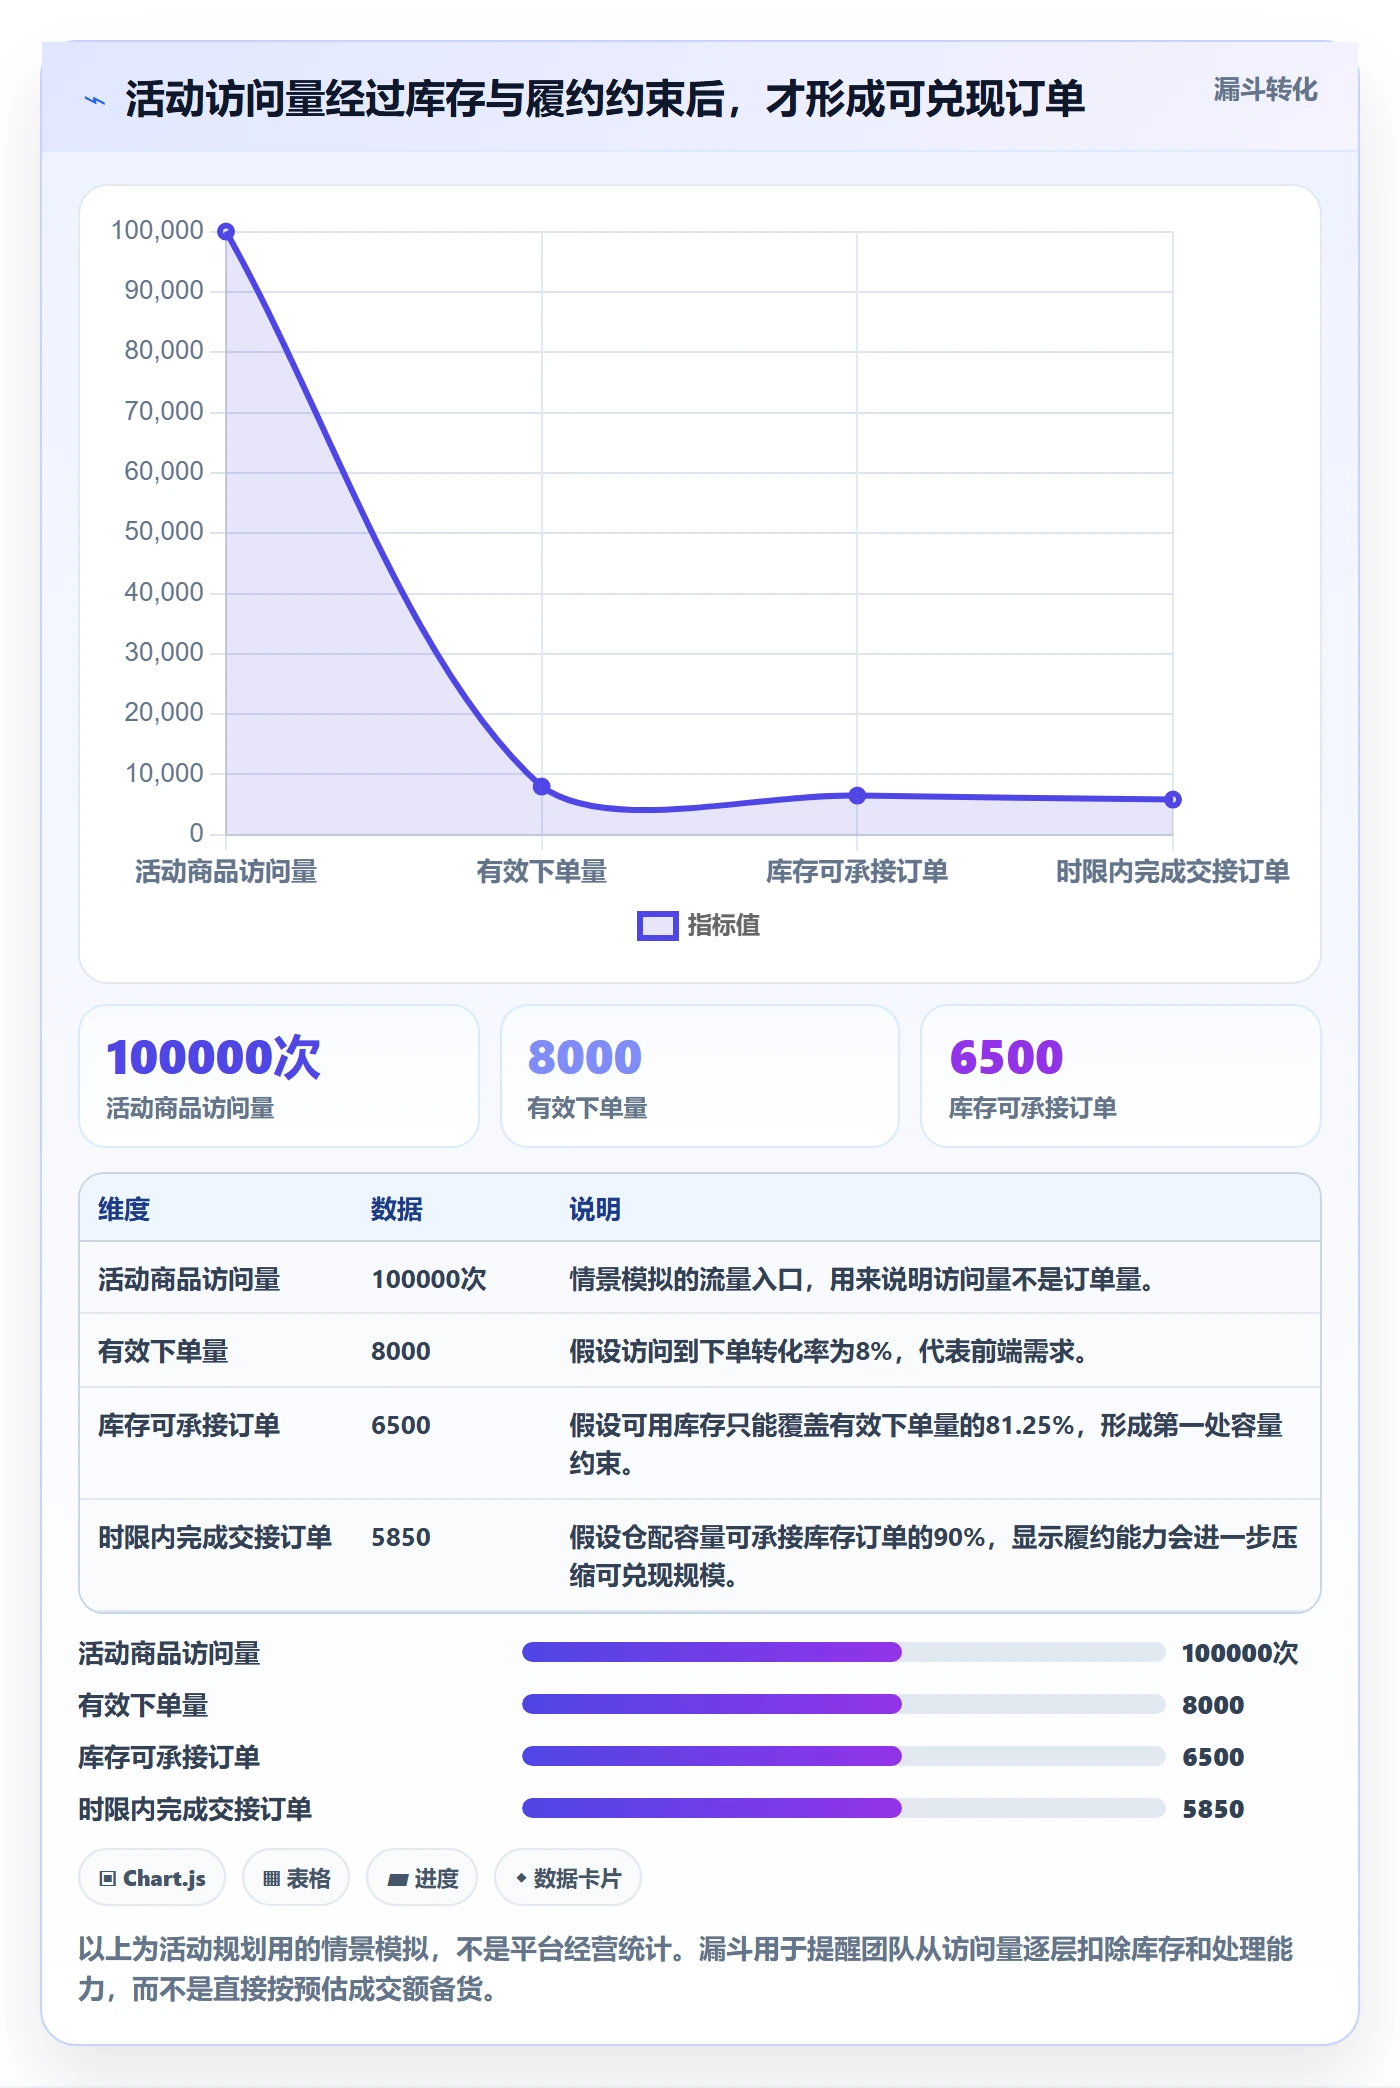Image resolution: width=1400 pixels, height=2088 pixels.
Task: Click the lightning bolt icon beside the title
Action: click(x=95, y=100)
